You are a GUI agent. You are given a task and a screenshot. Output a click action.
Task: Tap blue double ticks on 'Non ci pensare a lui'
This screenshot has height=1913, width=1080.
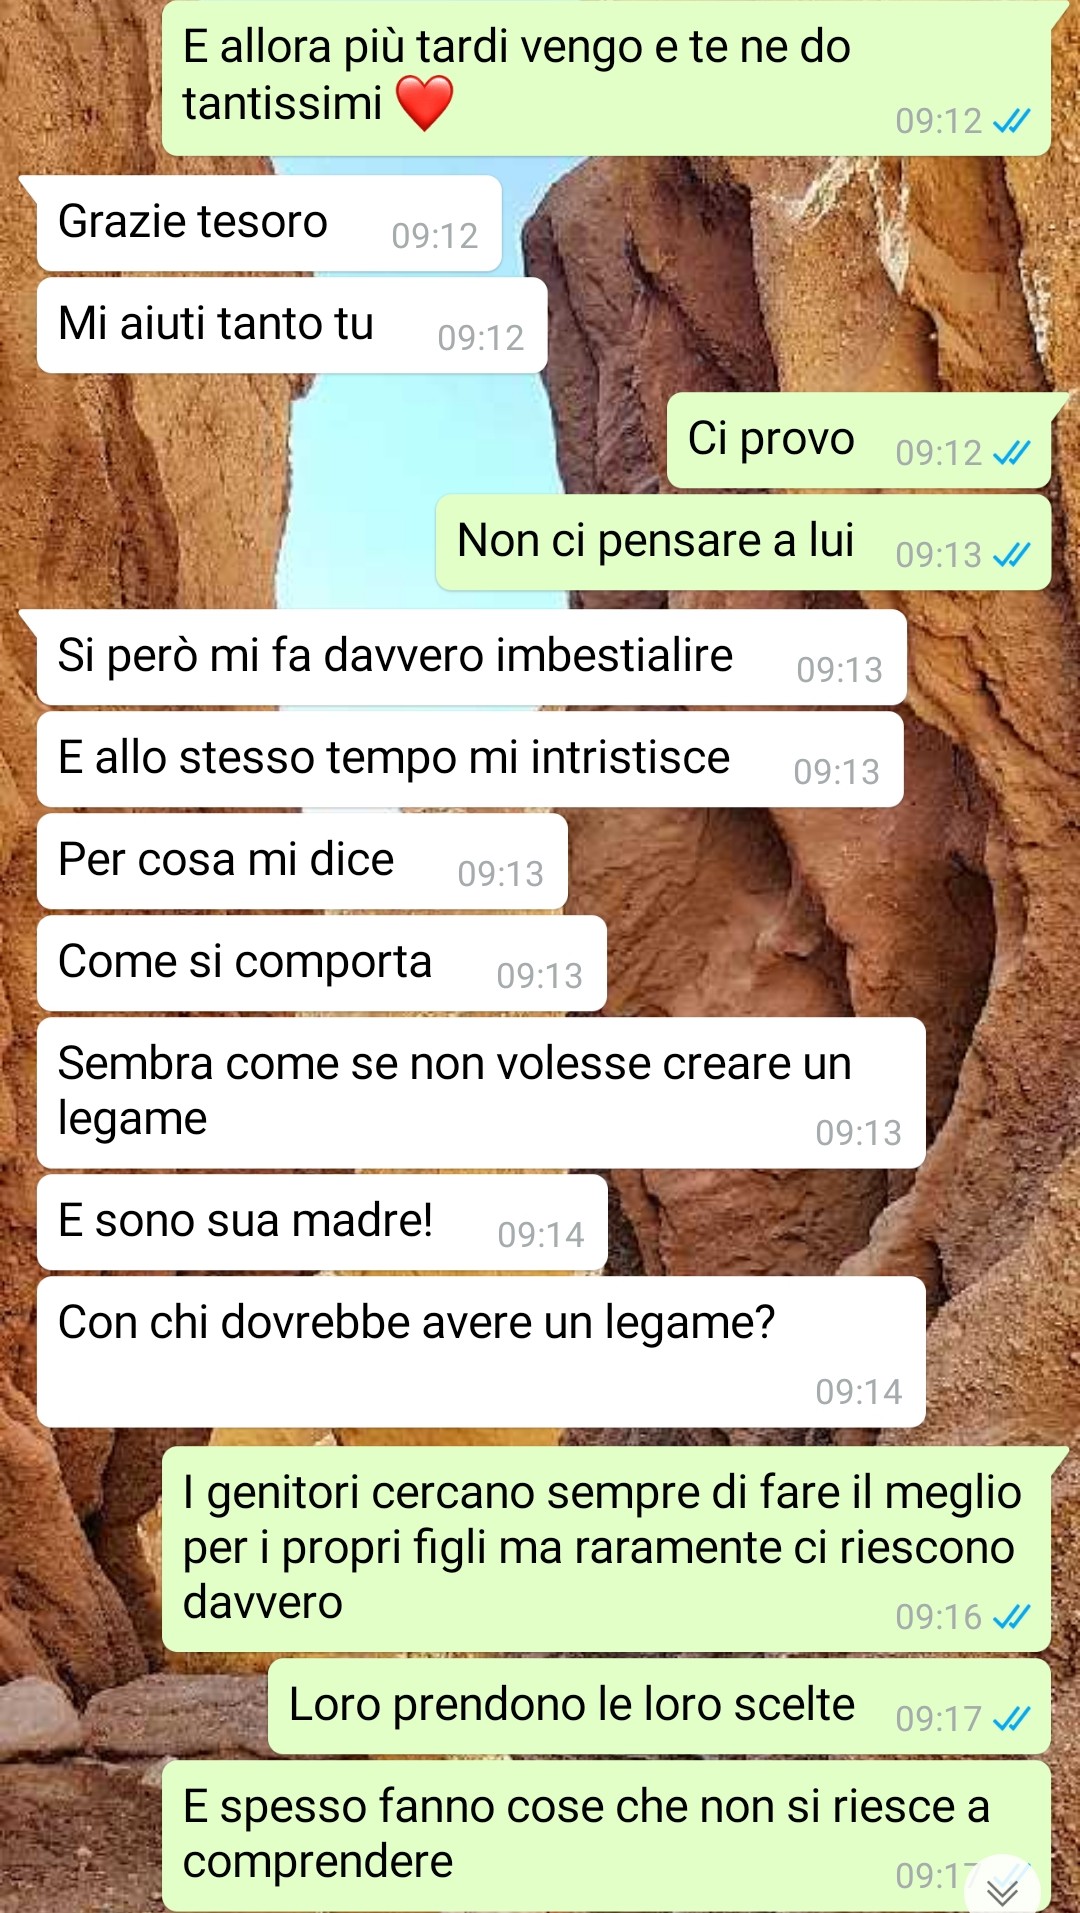point(1012,555)
